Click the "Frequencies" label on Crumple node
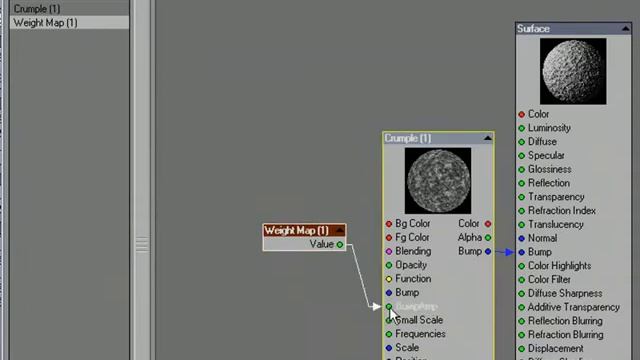Viewport: 640px width, 360px height. click(420, 334)
